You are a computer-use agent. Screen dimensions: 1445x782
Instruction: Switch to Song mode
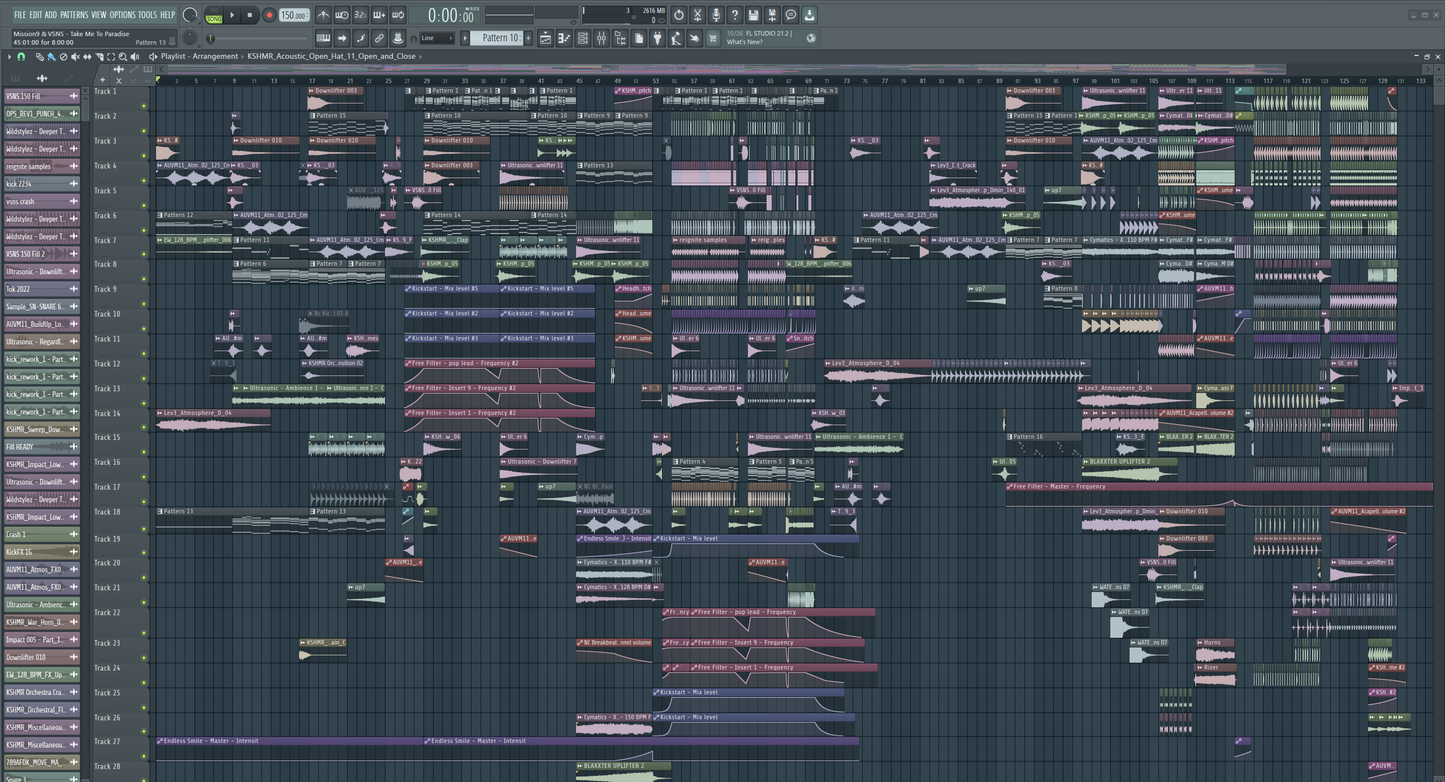213,18
